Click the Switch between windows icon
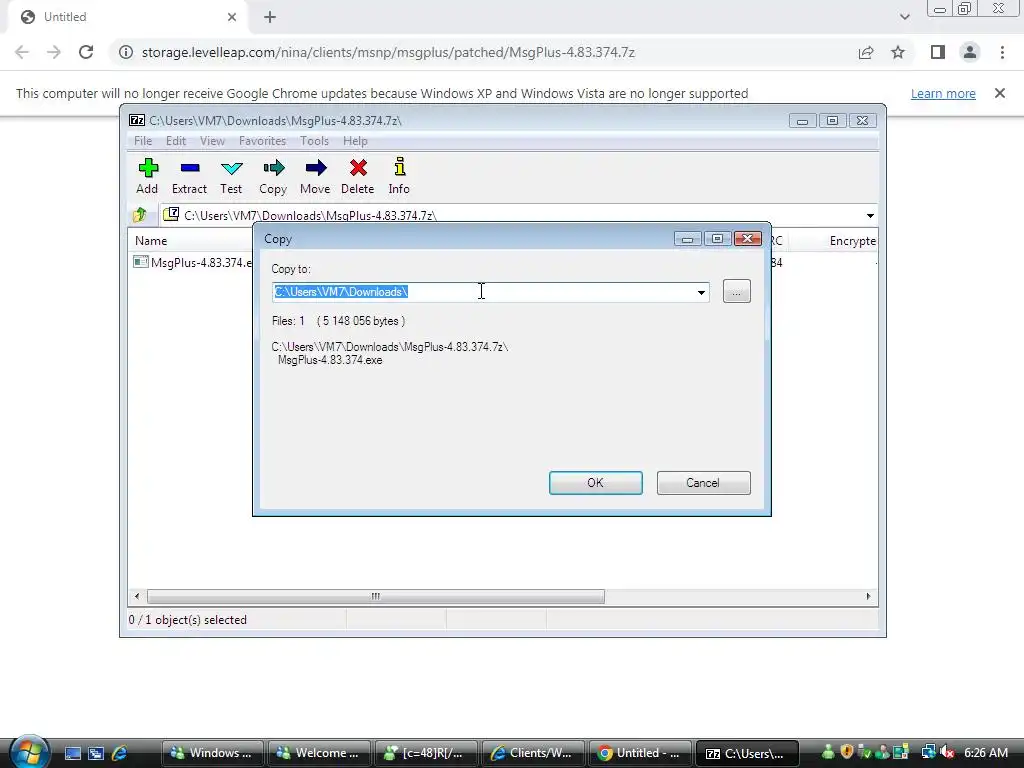 [96, 753]
